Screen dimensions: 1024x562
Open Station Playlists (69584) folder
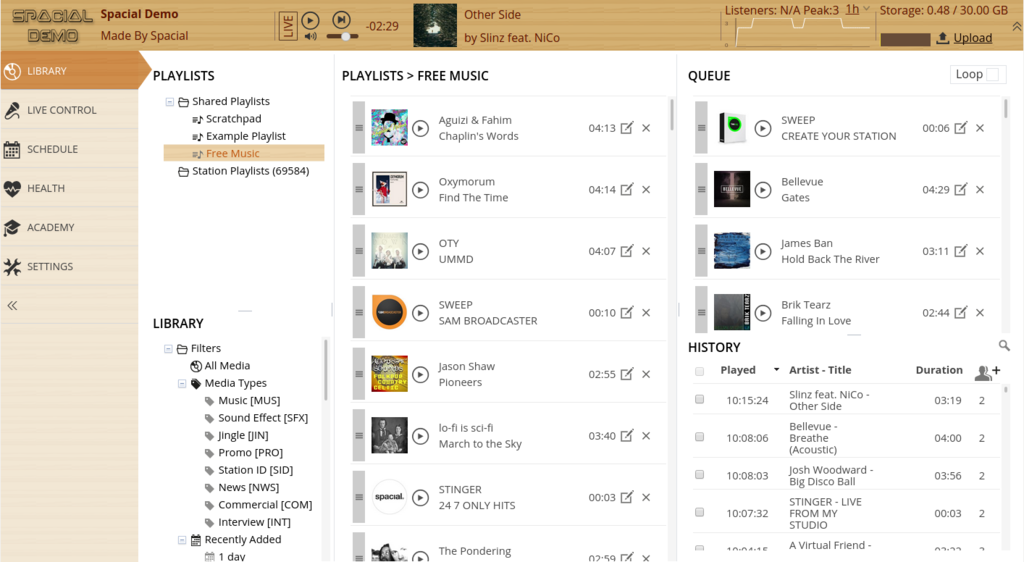pos(250,171)
